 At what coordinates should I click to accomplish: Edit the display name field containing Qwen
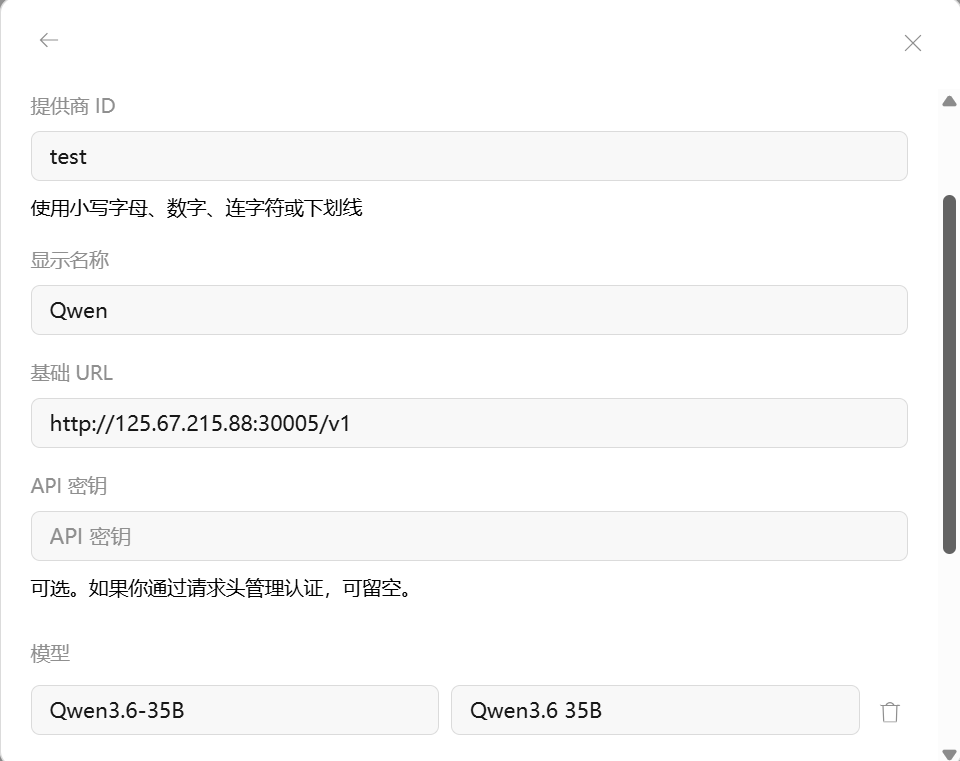pyautogui.click(x=469, y=310)
